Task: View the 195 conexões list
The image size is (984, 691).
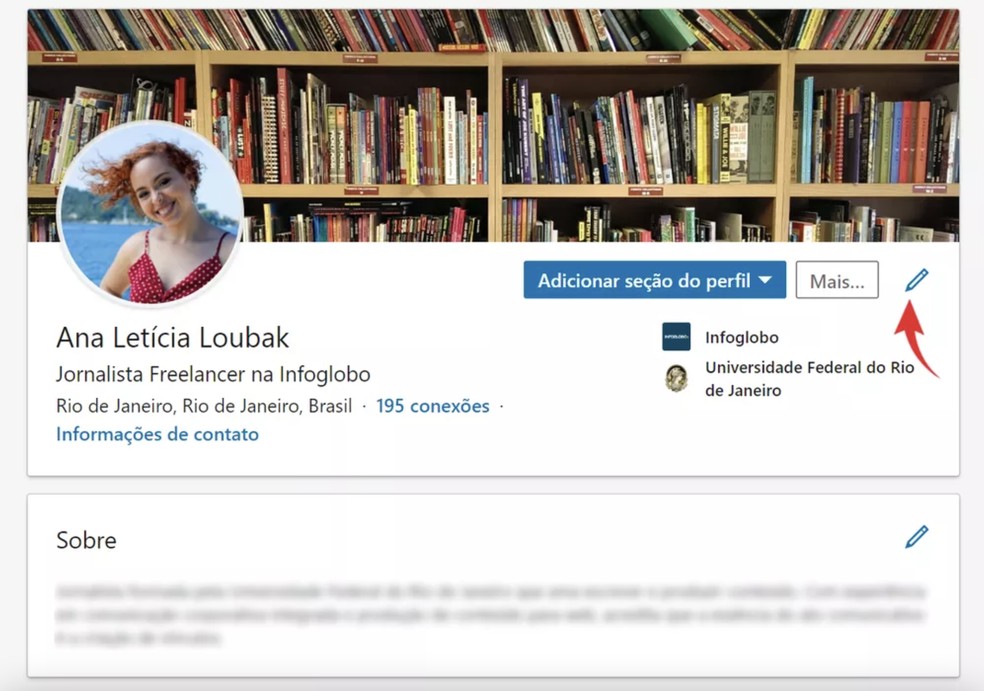Action: [432, 406]
